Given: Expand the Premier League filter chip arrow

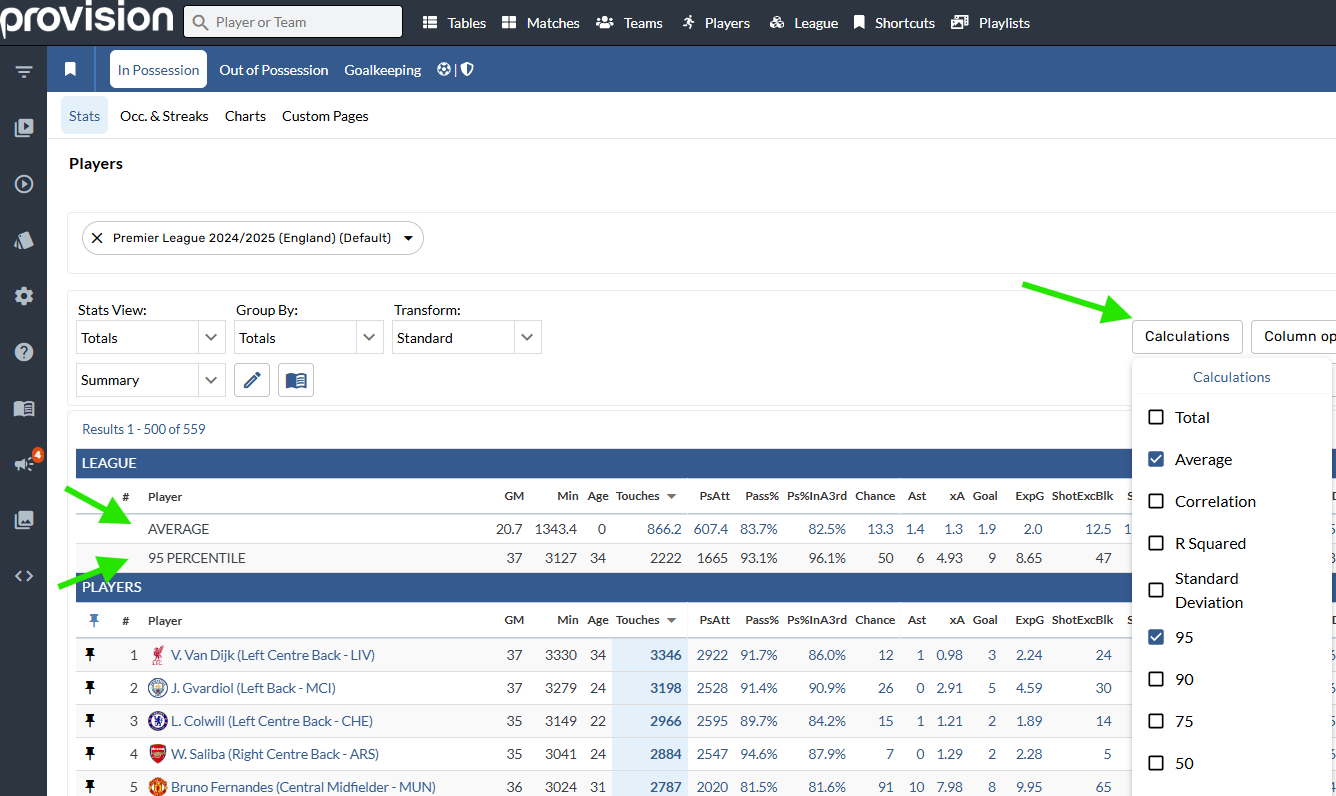Looking at the screenshot, I should click(x=408, y=238).
